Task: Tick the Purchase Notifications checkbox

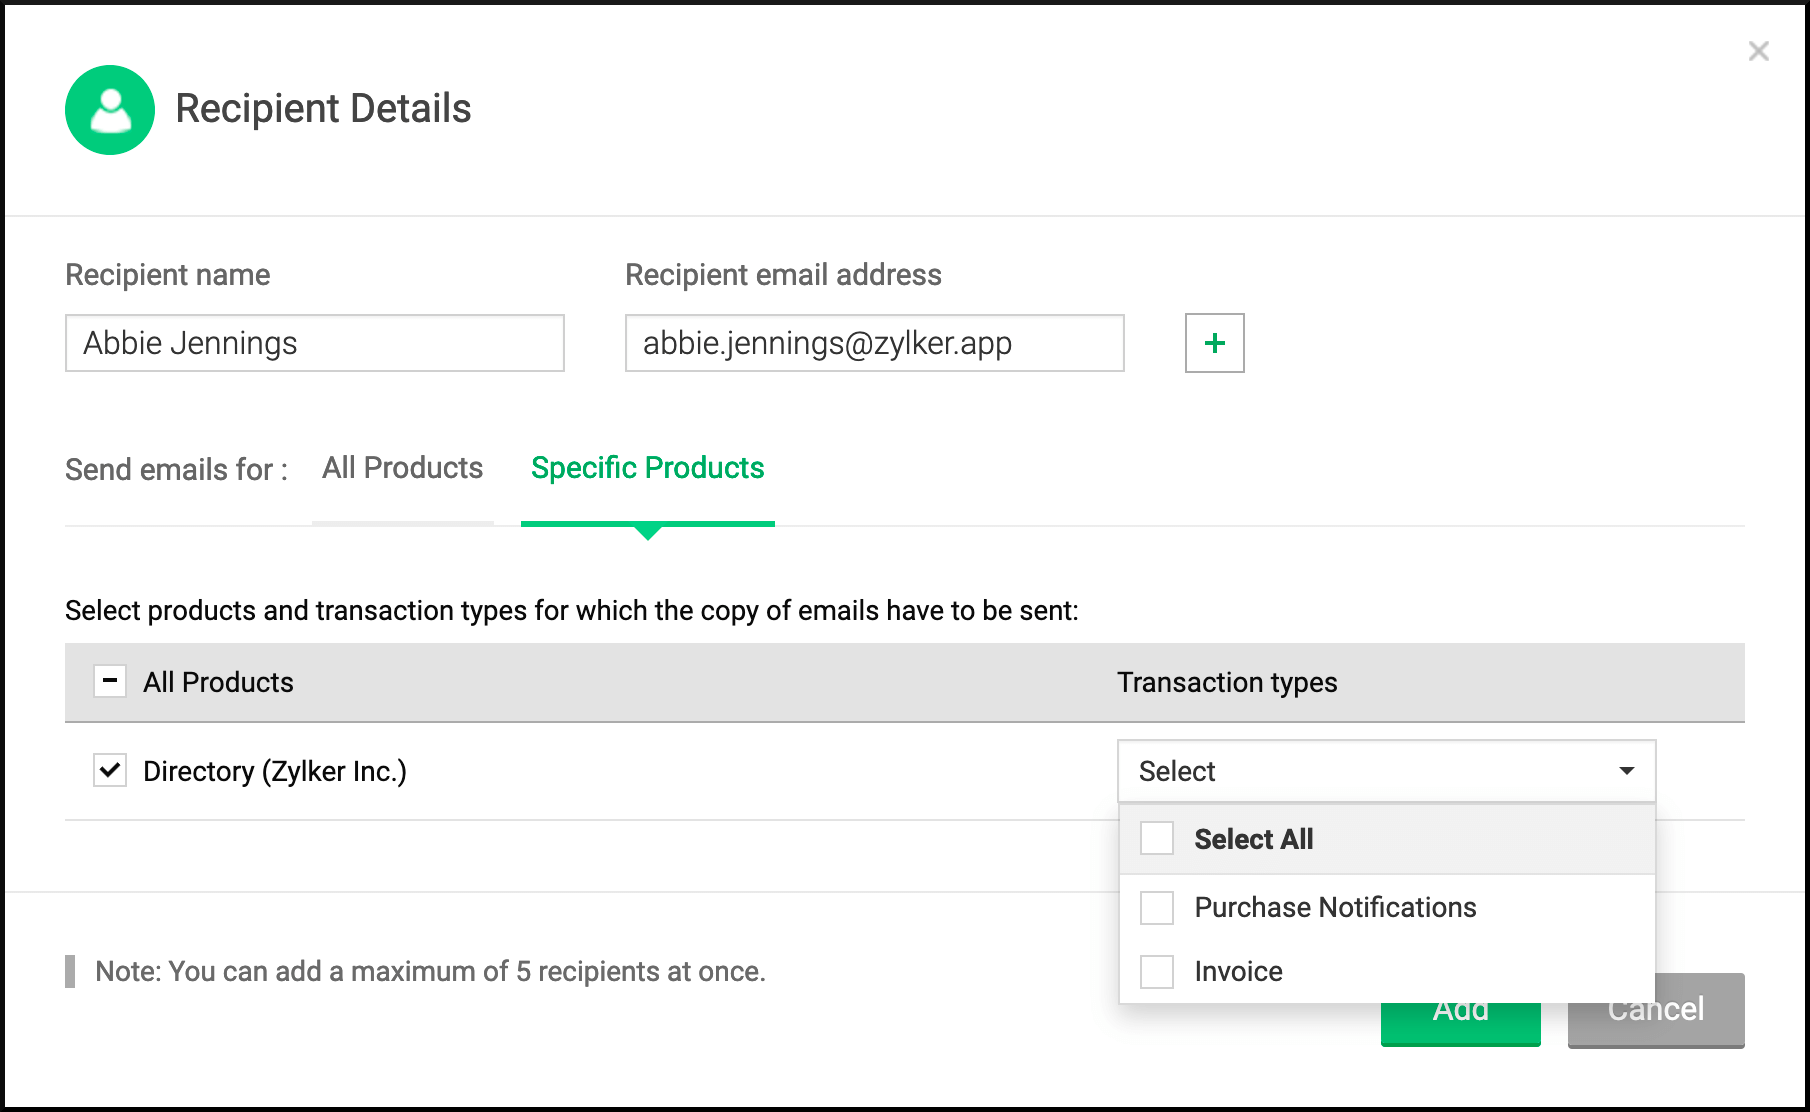Action: pos(1157,907)
